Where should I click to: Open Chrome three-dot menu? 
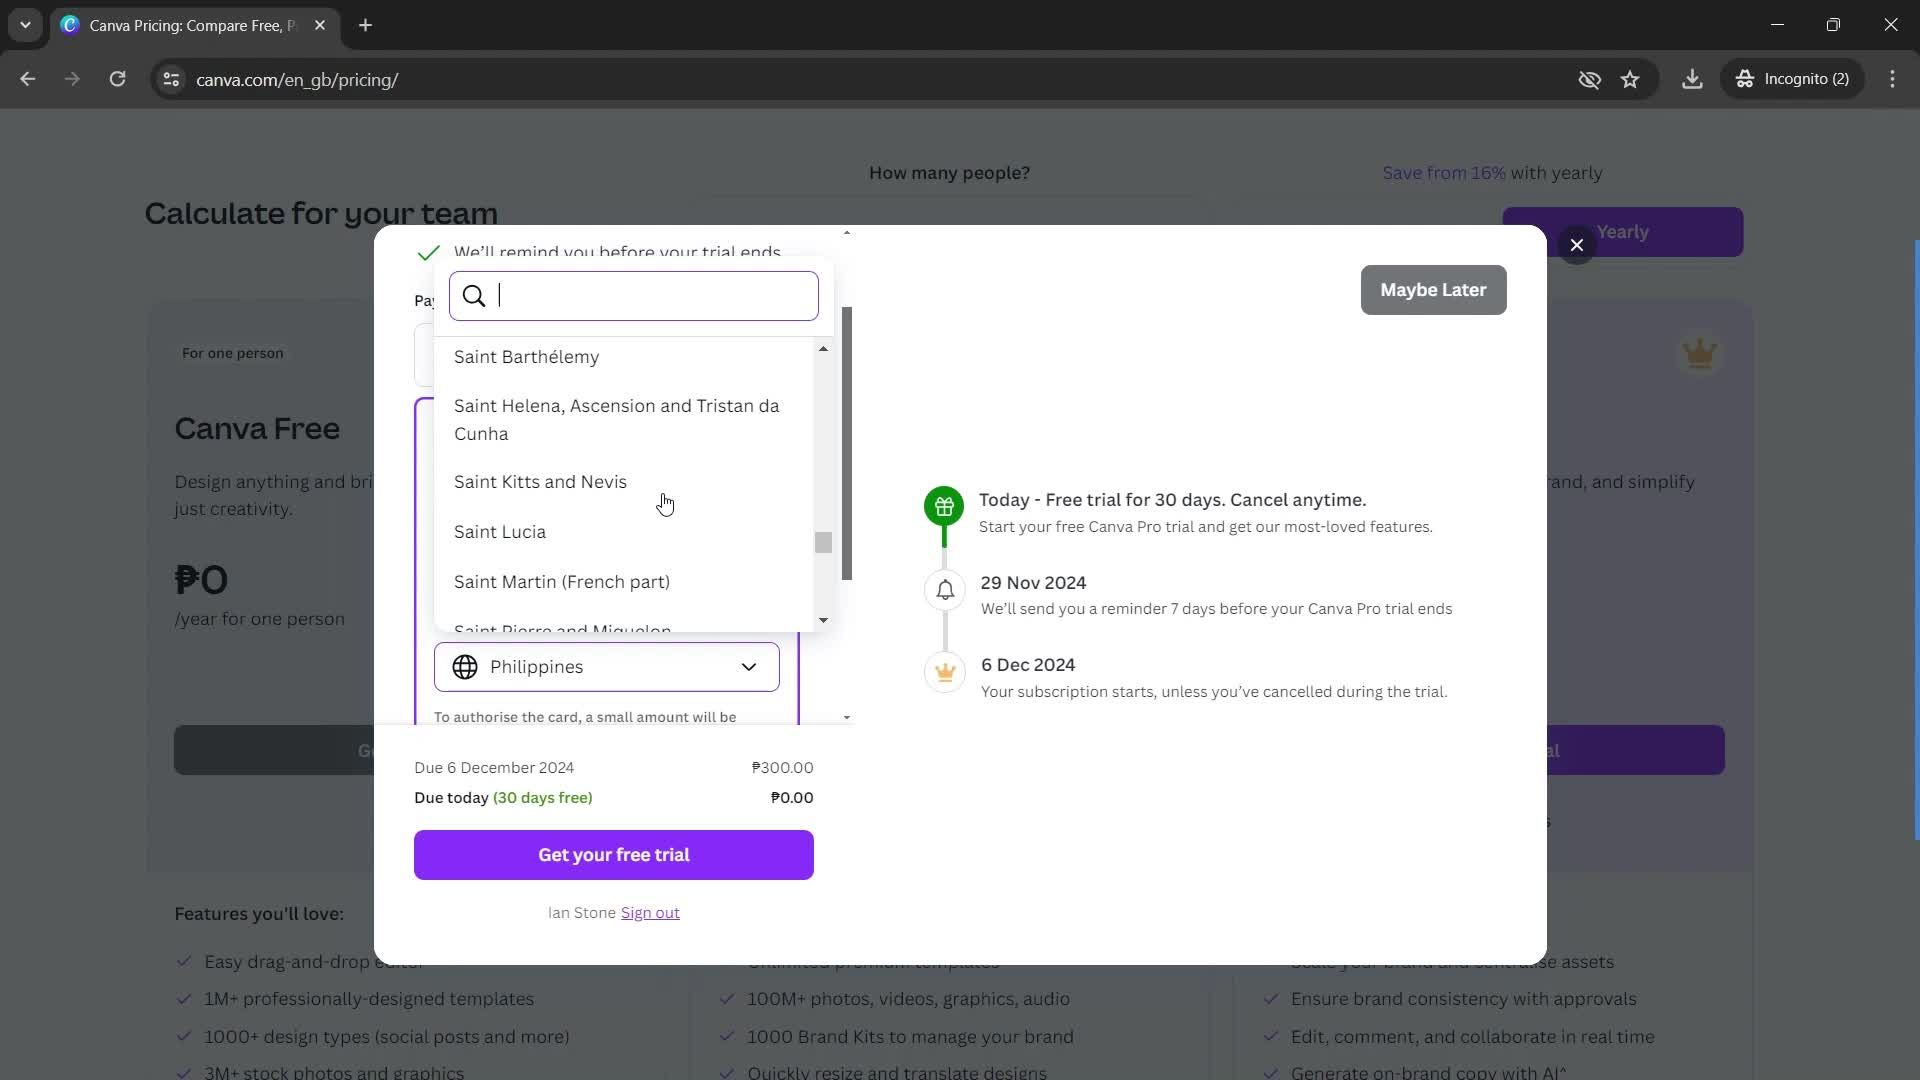pos(1893,79)
